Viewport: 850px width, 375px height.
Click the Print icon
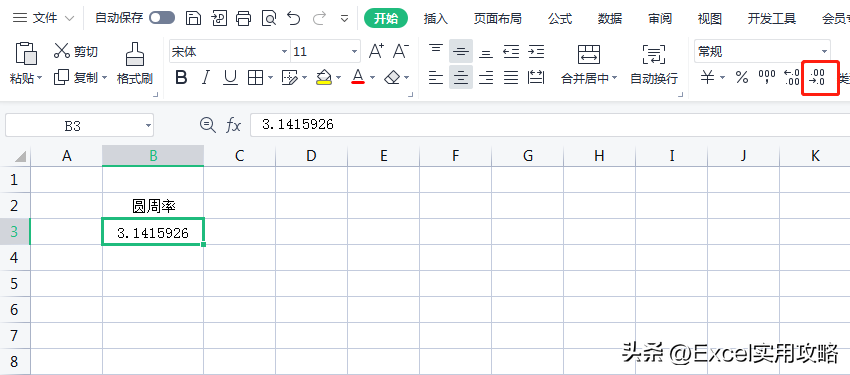point(243,18)
